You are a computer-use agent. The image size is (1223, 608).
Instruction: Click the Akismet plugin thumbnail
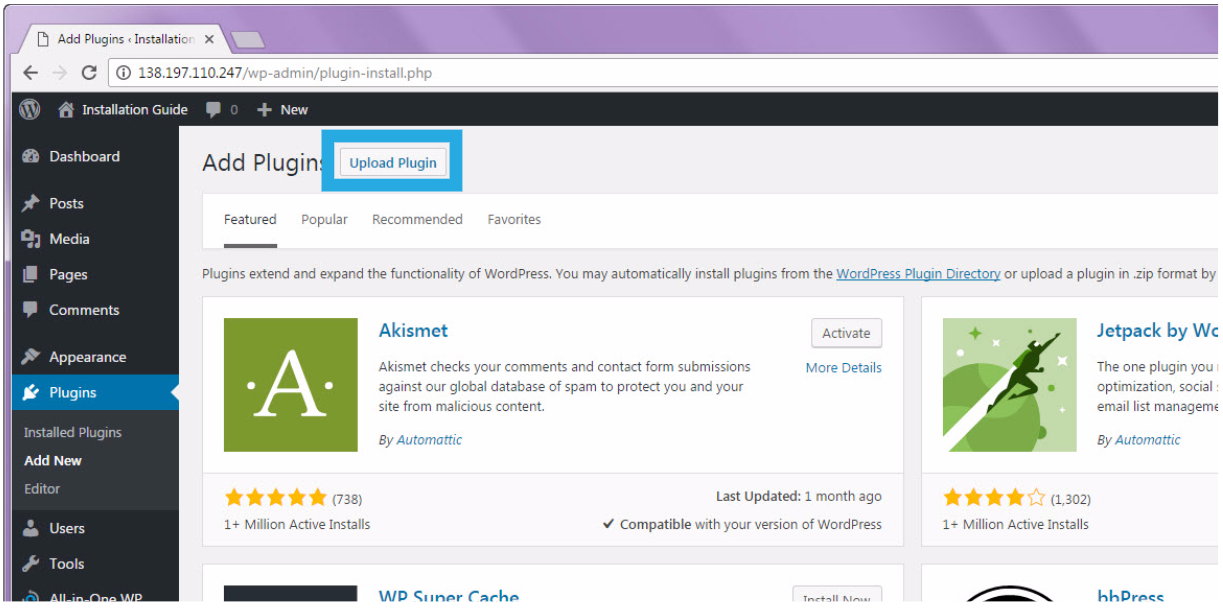coord(291,385)
